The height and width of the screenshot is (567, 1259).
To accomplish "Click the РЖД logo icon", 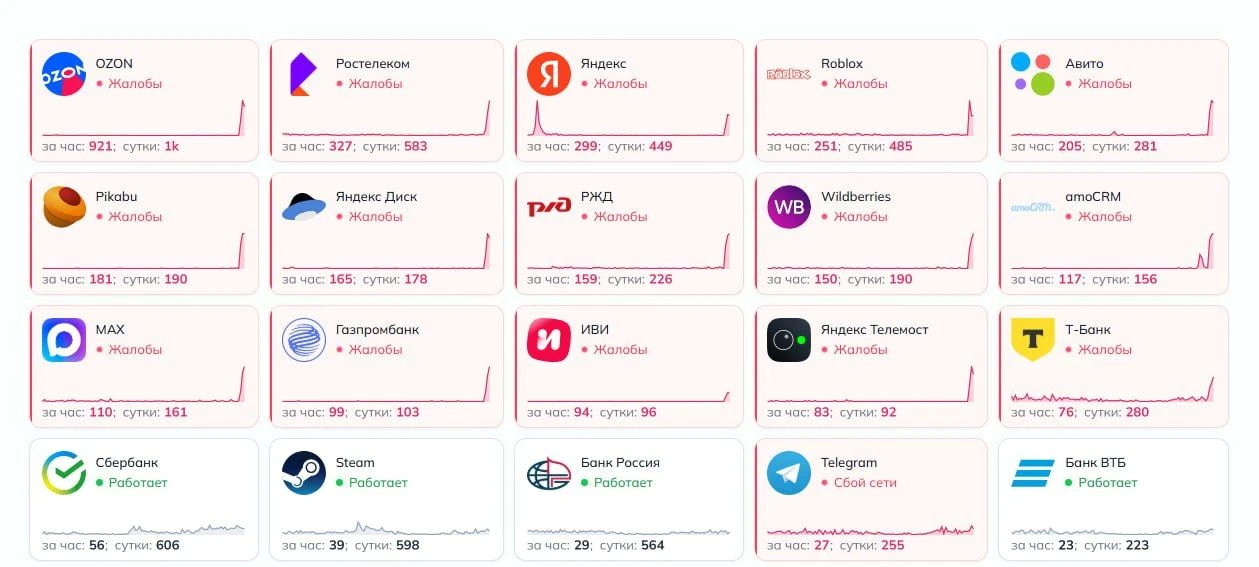I will (549, 208).
